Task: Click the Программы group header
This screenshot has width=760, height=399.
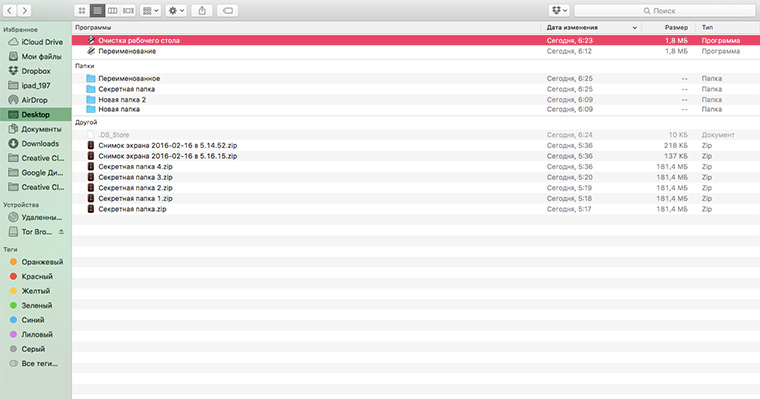Action: click(93, 28)
